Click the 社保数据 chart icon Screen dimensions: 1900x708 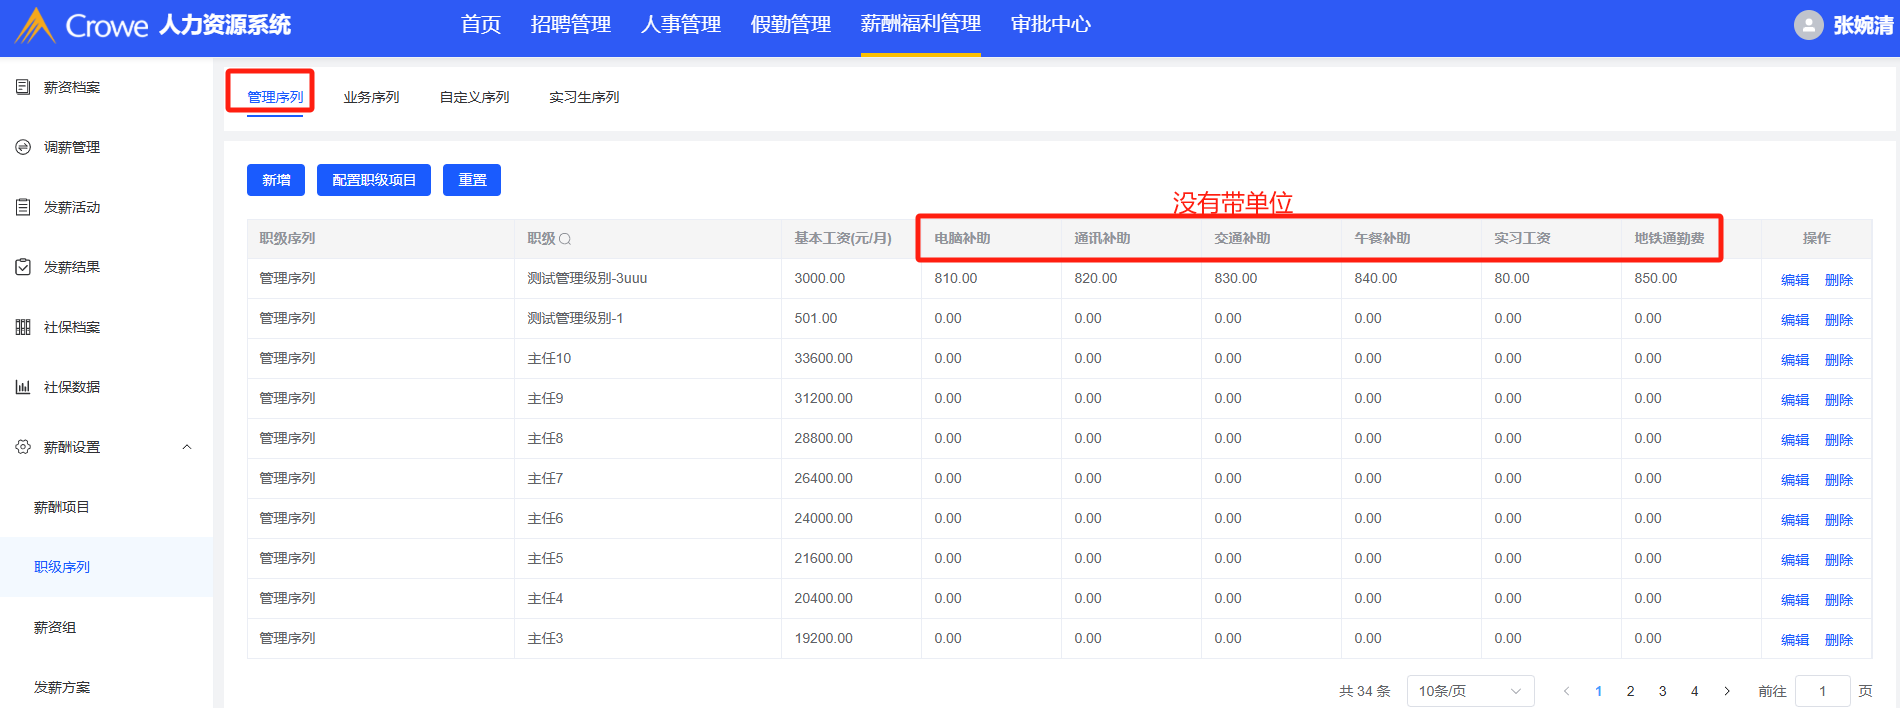pos(23,387)
